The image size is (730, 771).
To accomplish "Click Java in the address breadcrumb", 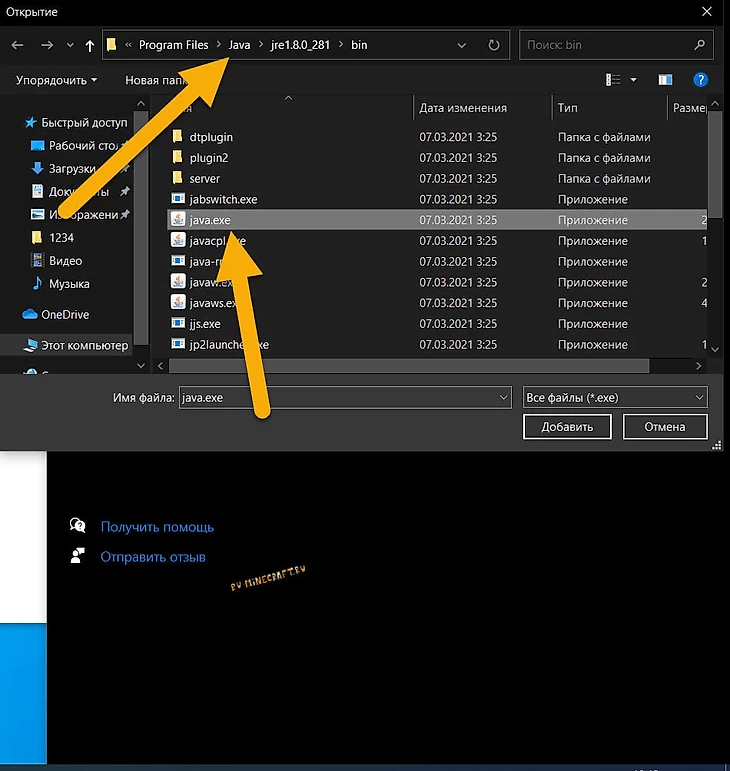I will click(x=239, y=45).
